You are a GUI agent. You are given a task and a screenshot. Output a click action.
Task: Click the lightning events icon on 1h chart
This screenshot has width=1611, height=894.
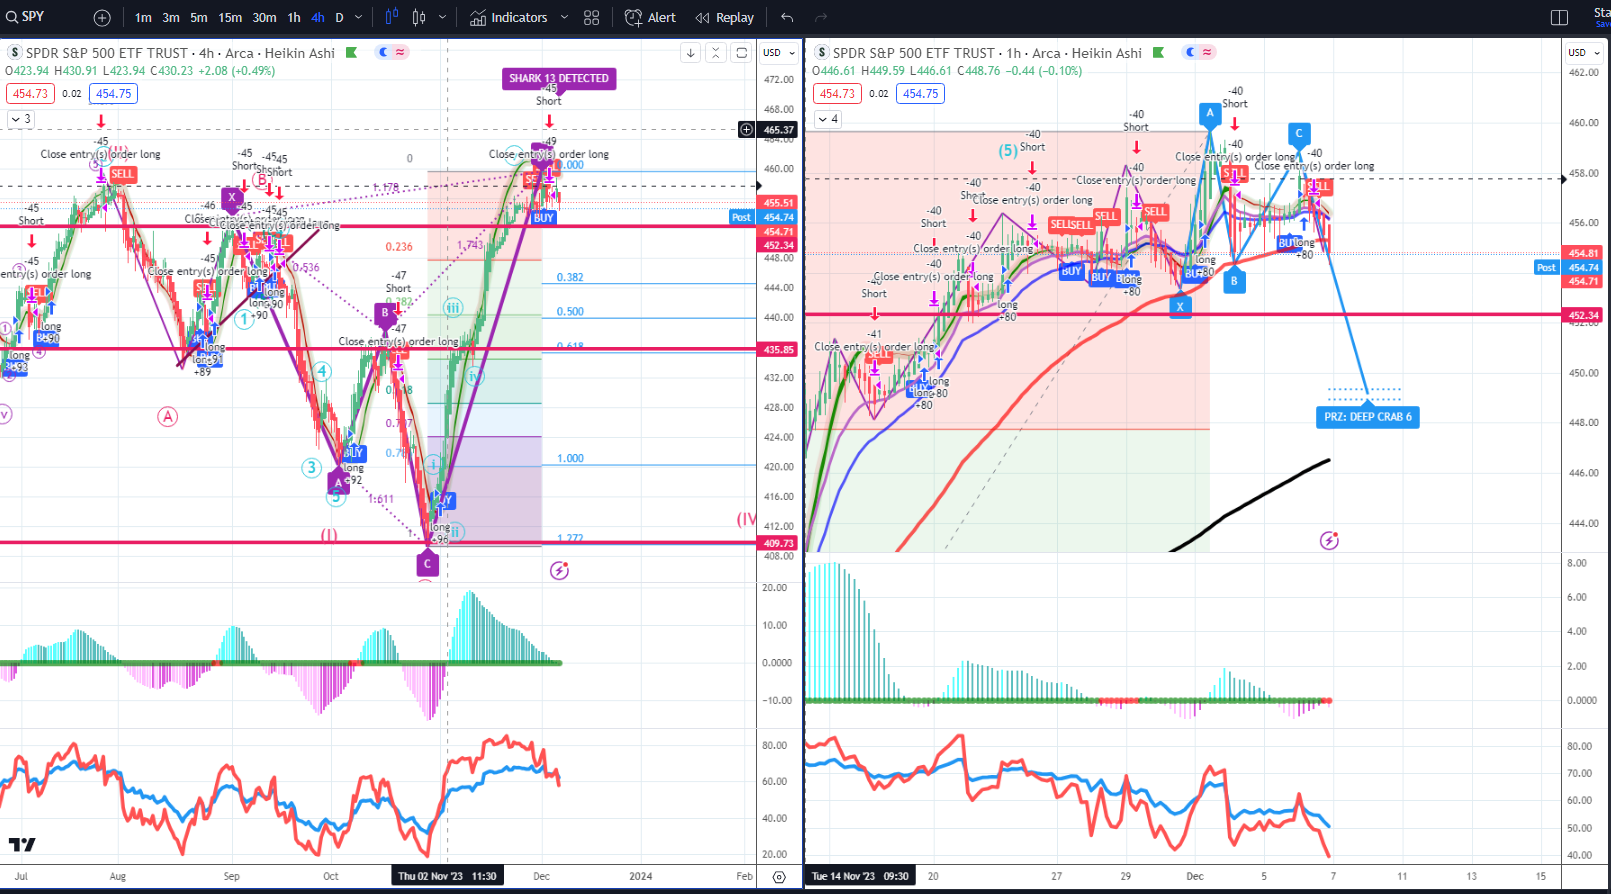1329,541
